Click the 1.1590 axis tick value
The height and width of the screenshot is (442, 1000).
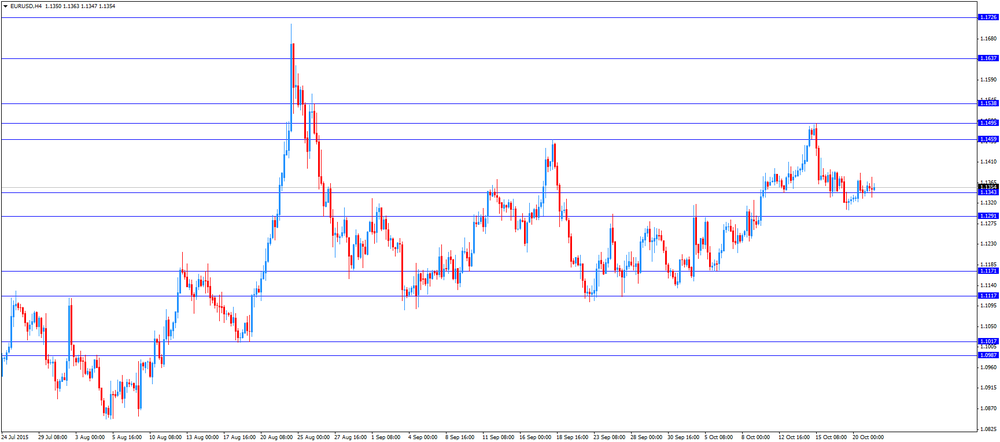[x=987, y=80]
